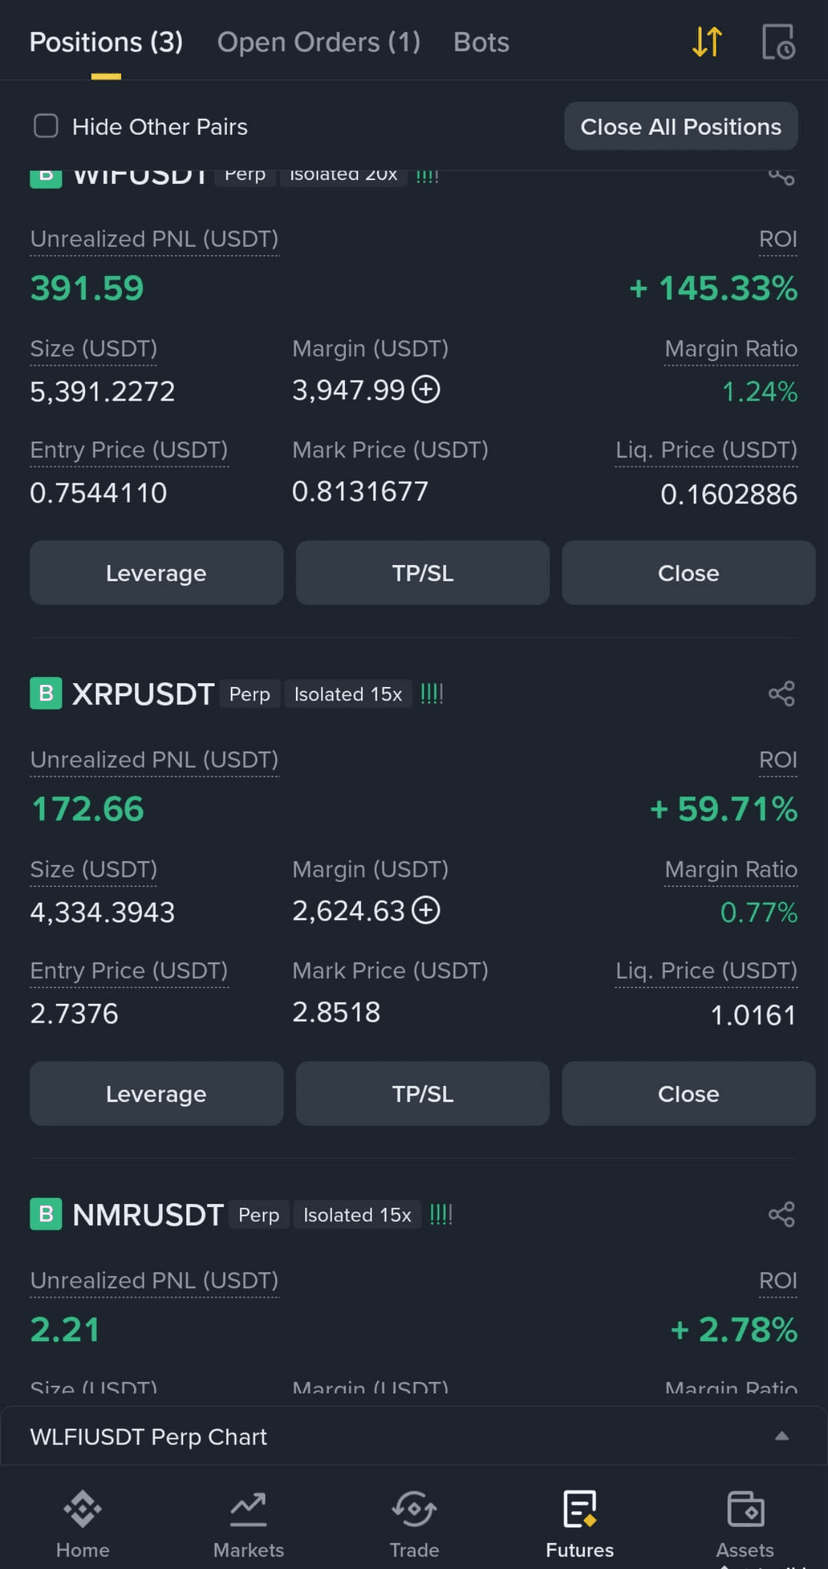Tap WIFUSDT Unrealized PNL value 391.59
Screen dimensions: 828x1569
pyautogui.click(x=87, y=288)
